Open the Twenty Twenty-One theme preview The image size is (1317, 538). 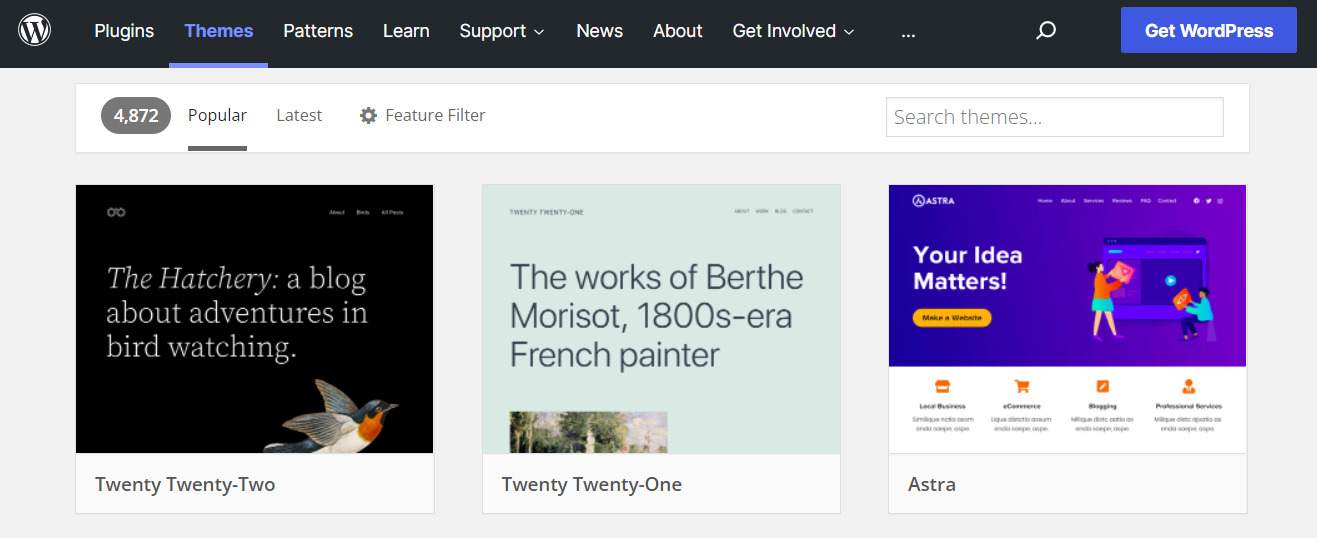(661, 319)
